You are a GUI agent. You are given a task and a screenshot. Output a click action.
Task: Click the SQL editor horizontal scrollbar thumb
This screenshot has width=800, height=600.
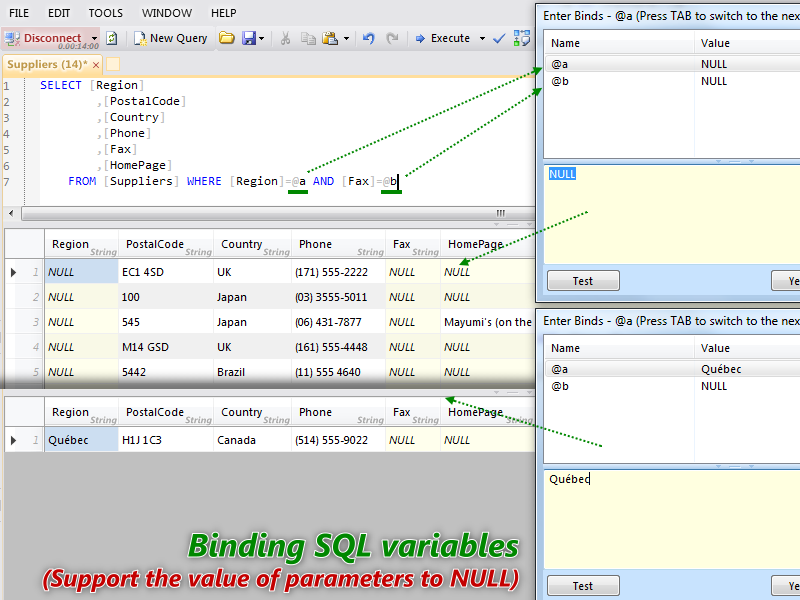(x=278, y=213)
